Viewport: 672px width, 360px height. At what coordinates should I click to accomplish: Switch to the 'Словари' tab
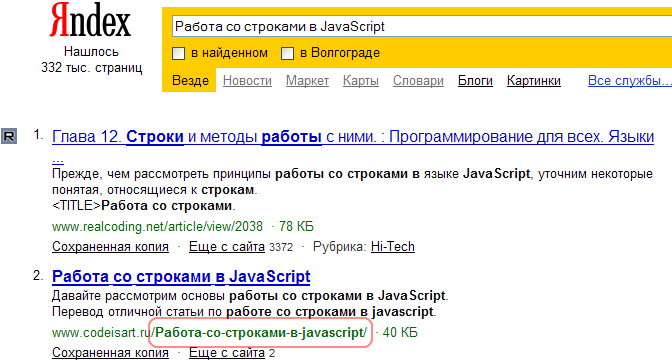tap(418, 81)
